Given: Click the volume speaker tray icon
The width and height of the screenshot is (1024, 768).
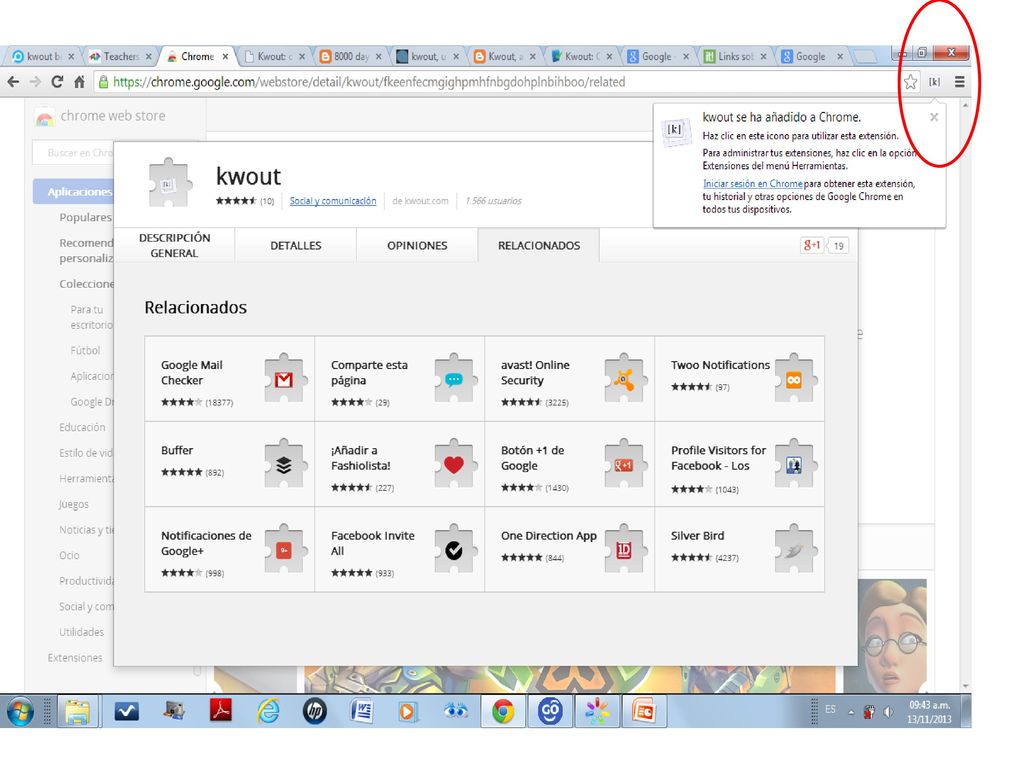Looking at the screenshot, I should [888, 712].
